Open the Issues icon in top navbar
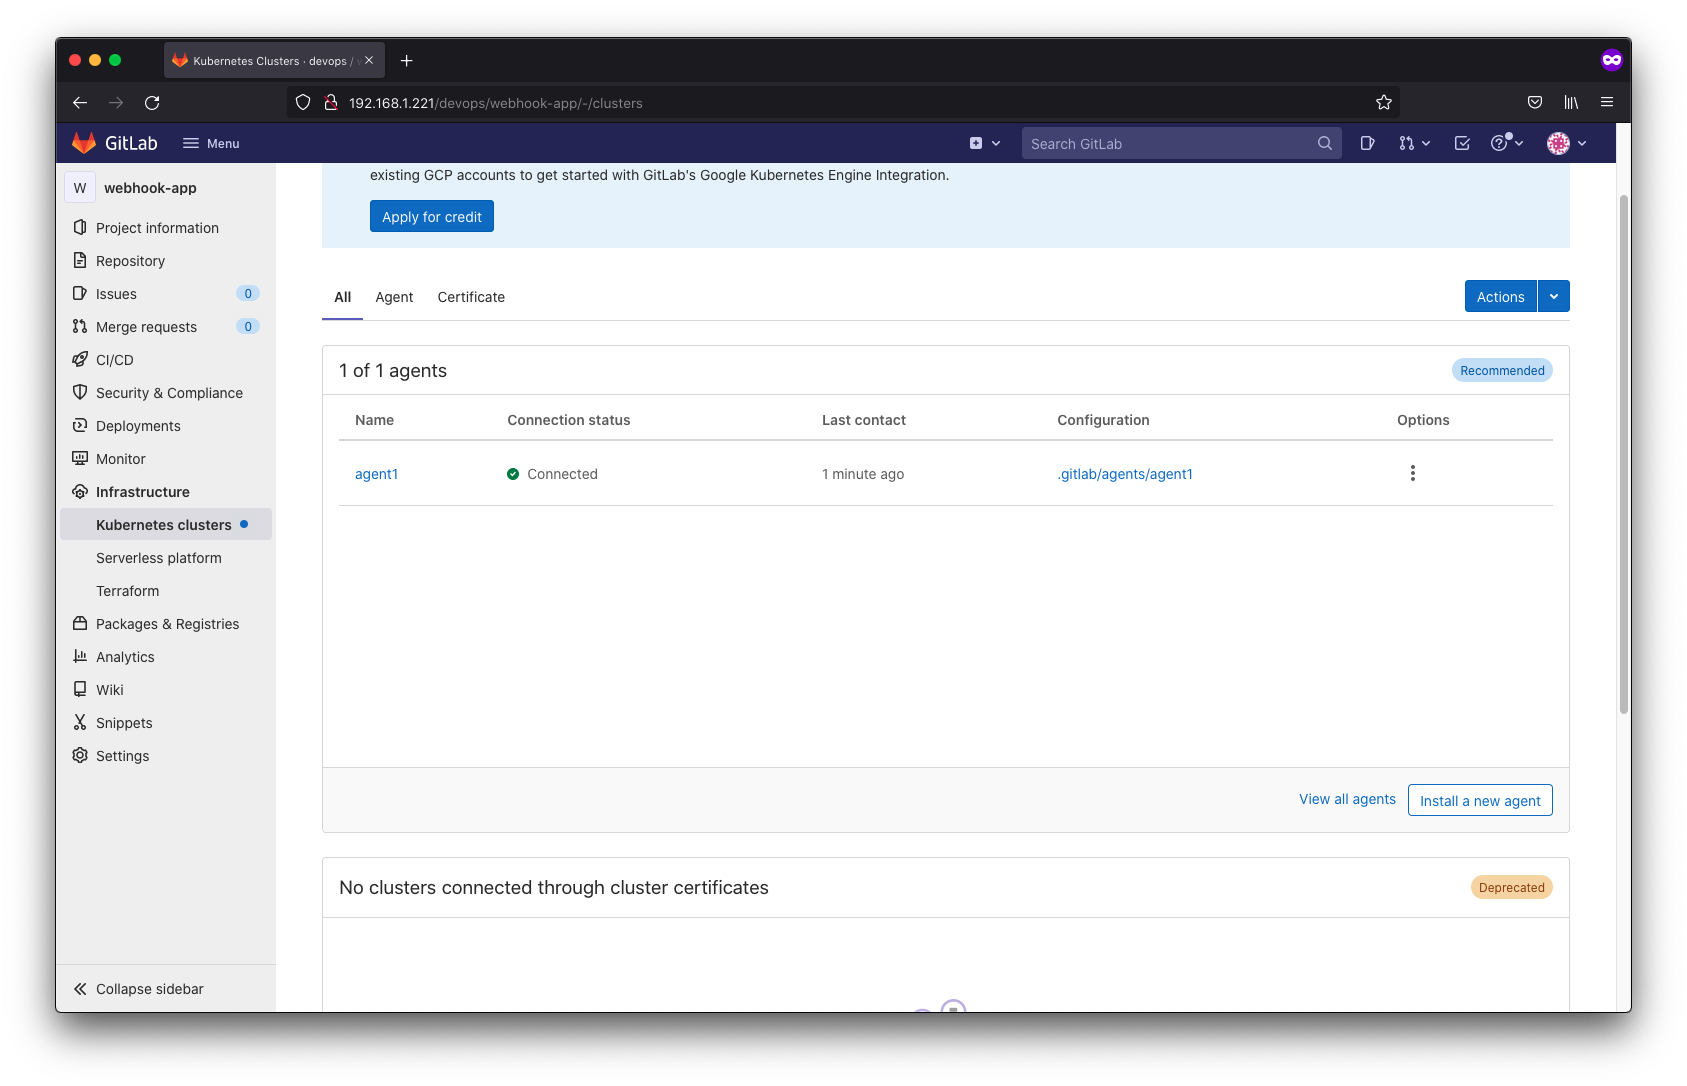Image resolution: width=1687 pixels, height=1086 pixels. (1367, 143)
